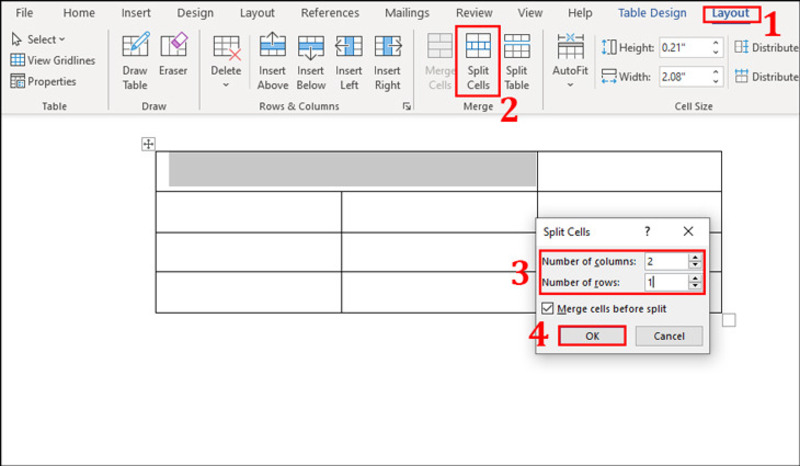Select the Draw Table tool
This screenshot has width=800, height=466.
135,61
